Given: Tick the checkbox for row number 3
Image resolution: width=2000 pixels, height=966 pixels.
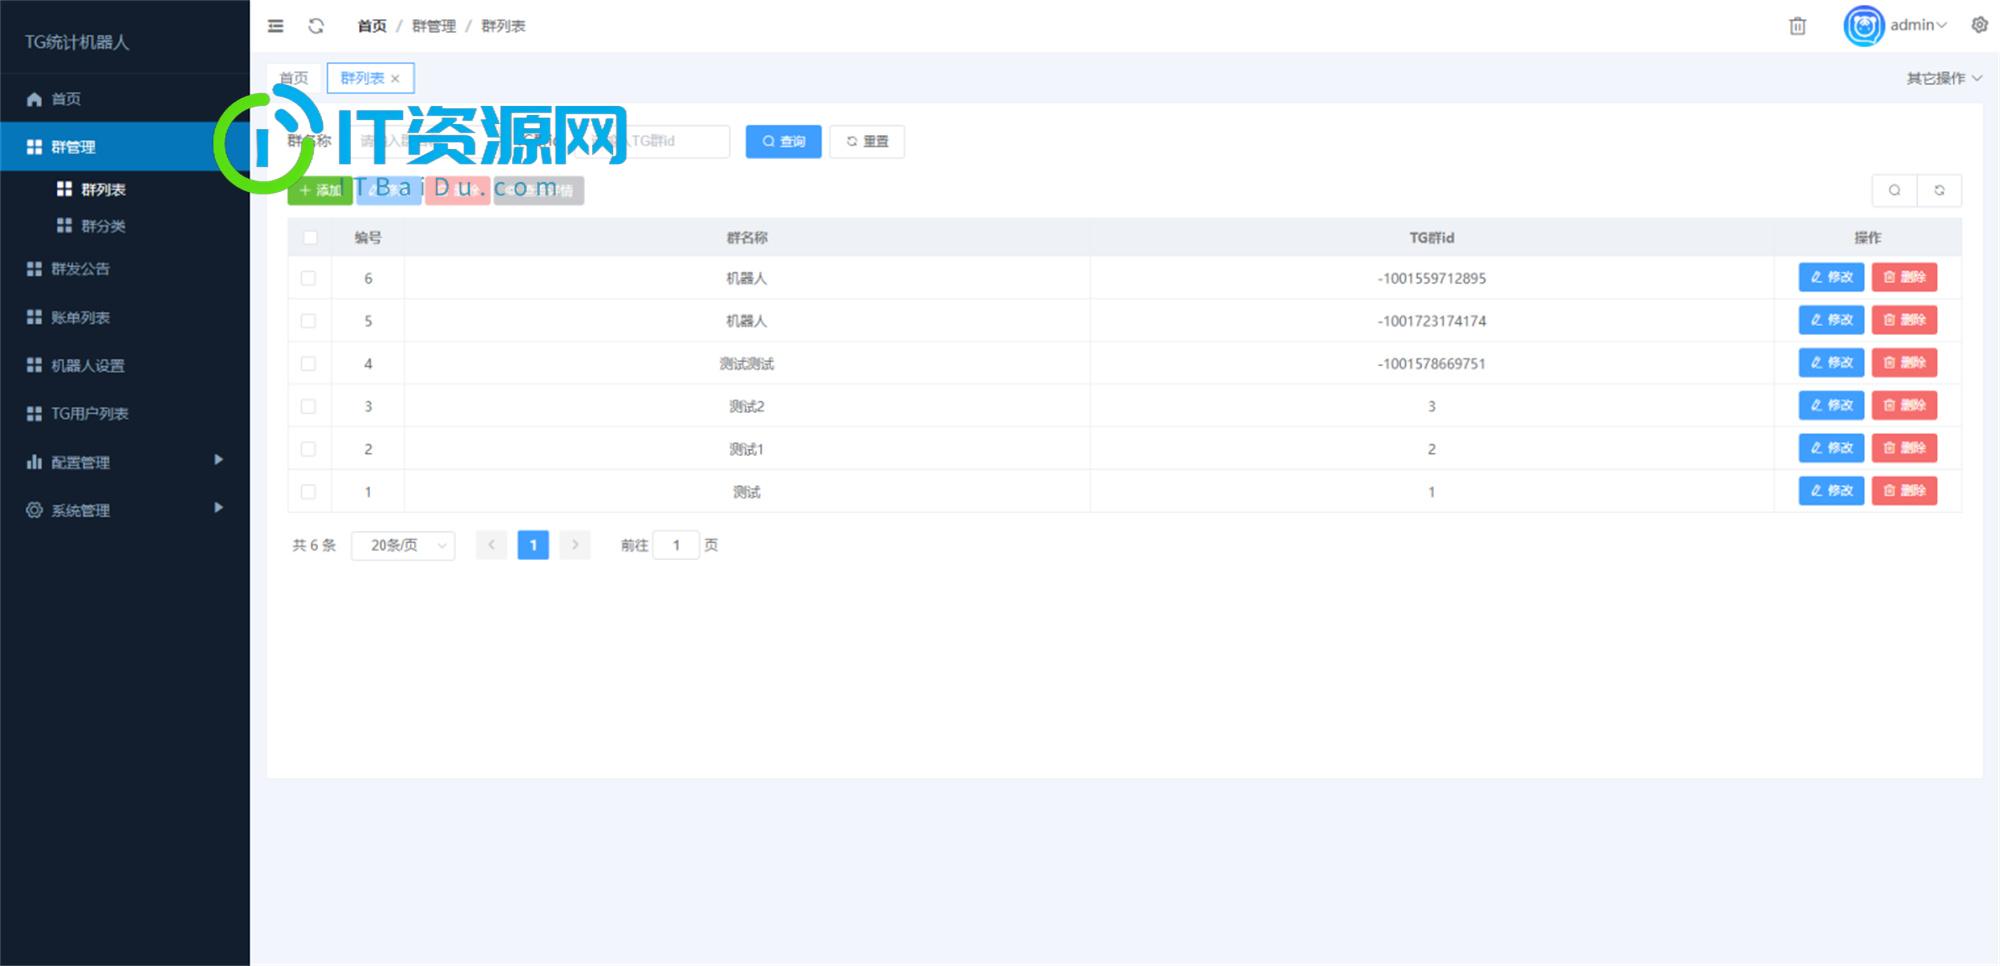Looking at the screenshot, I should pos(308,406).
